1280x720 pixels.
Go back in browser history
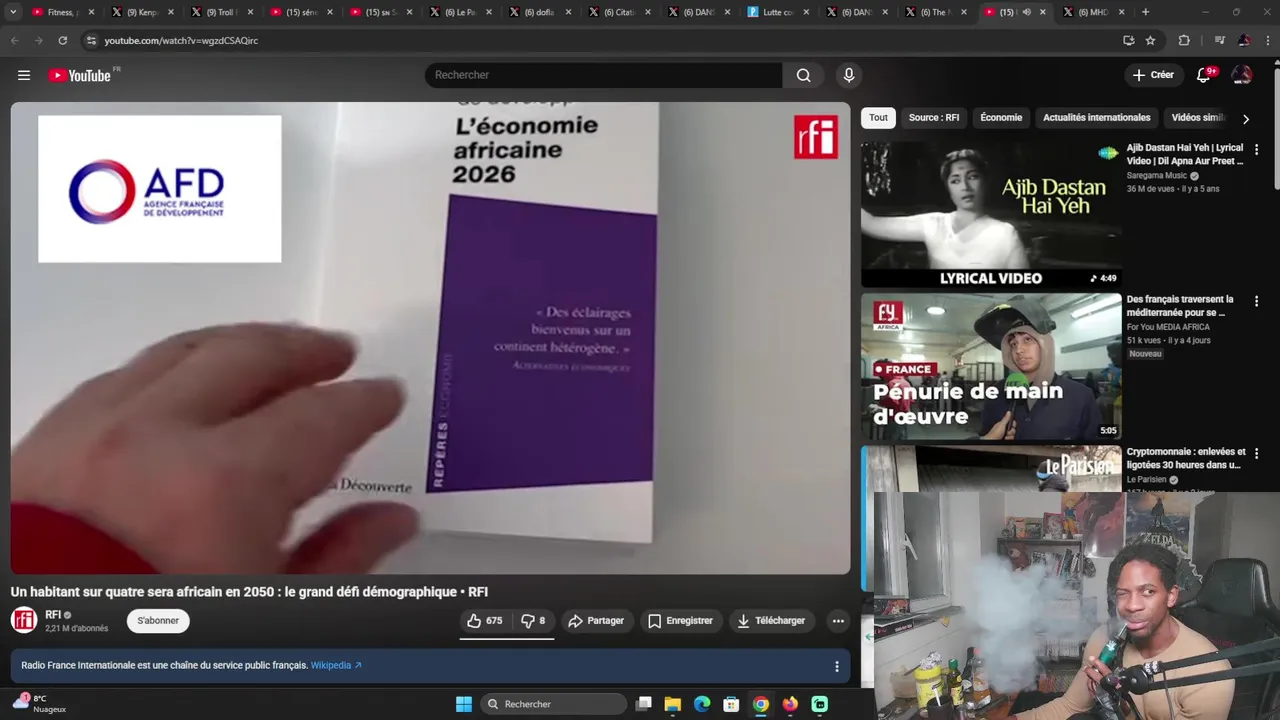pos(14,40)
